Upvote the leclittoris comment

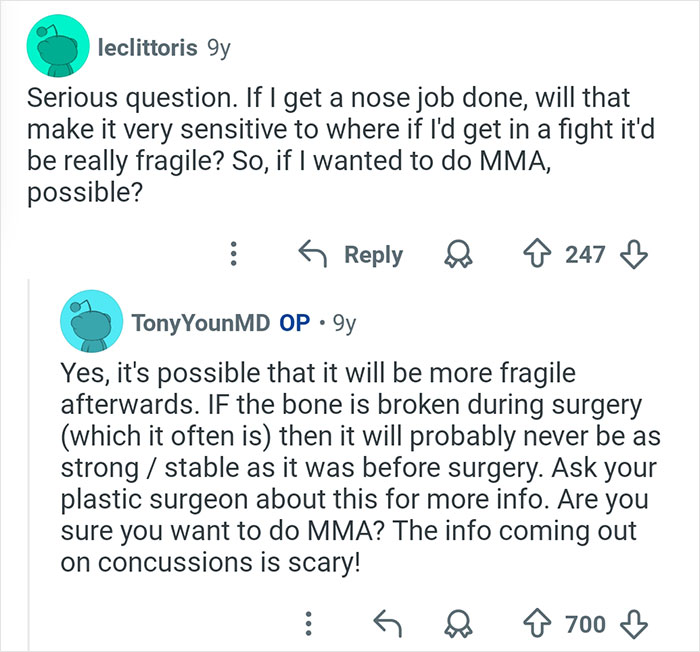point(543,254)
